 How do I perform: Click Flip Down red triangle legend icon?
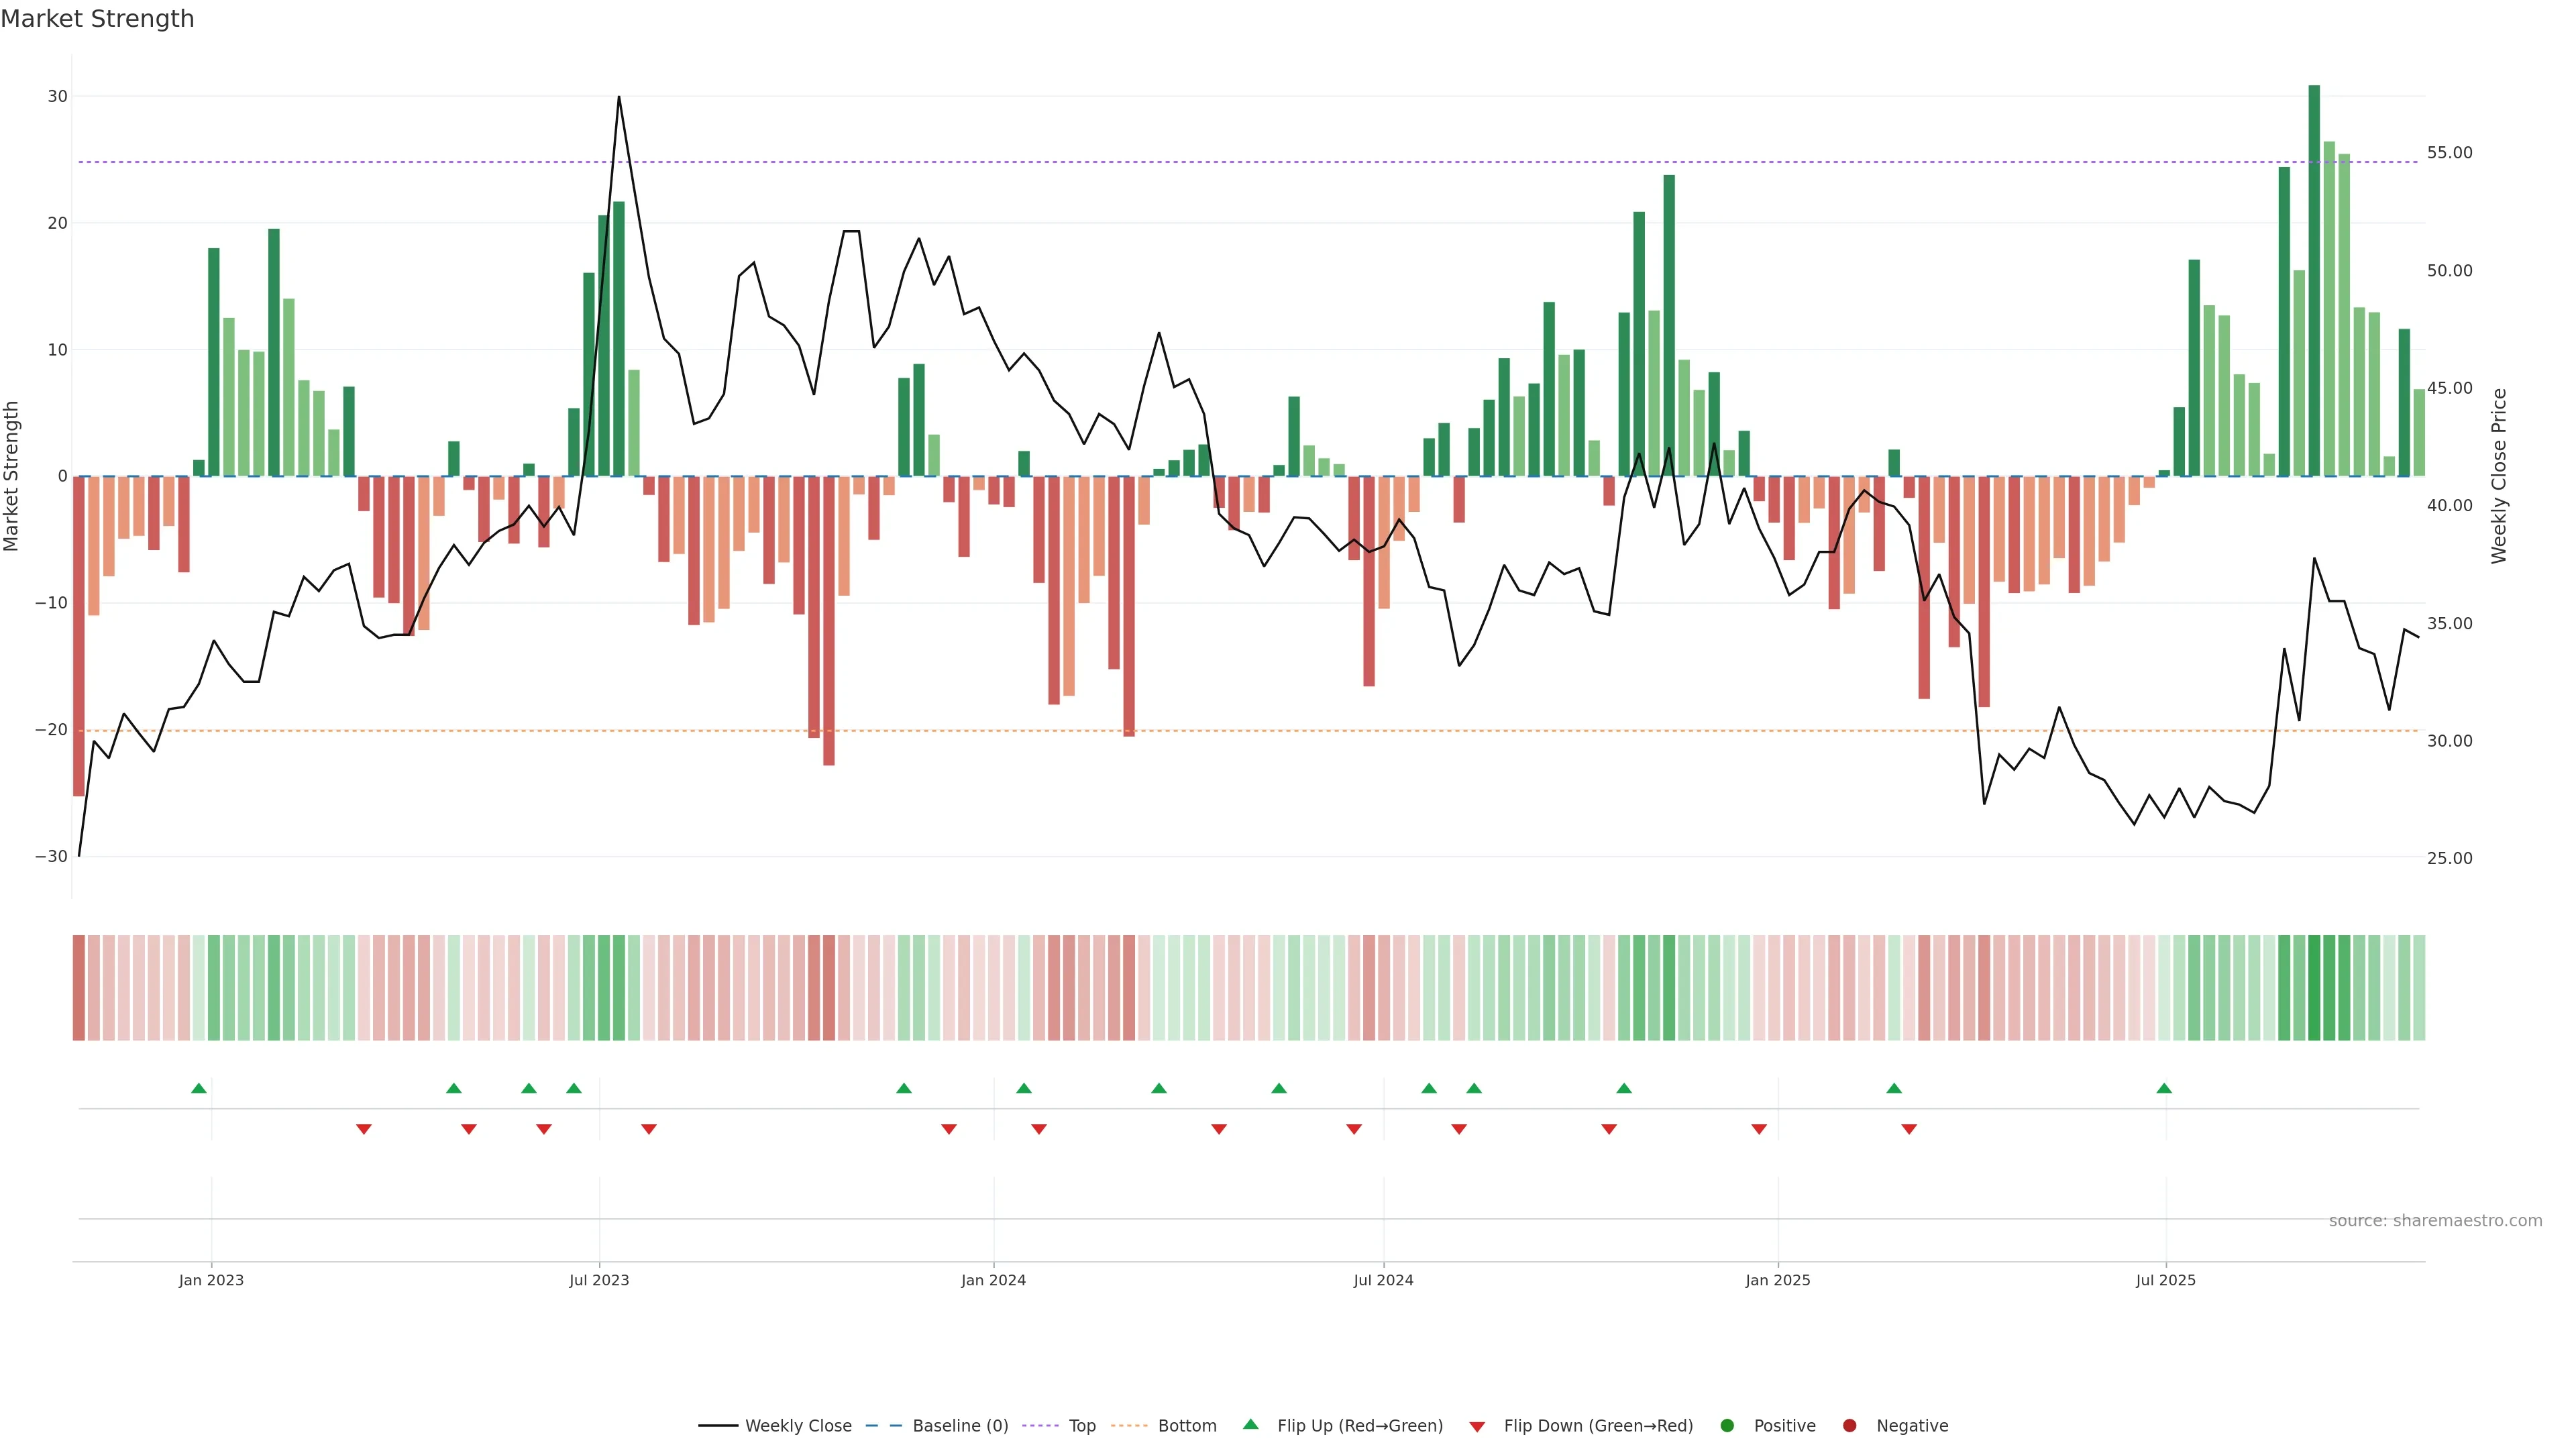pyautogui.click(x=1477, y=1426)
